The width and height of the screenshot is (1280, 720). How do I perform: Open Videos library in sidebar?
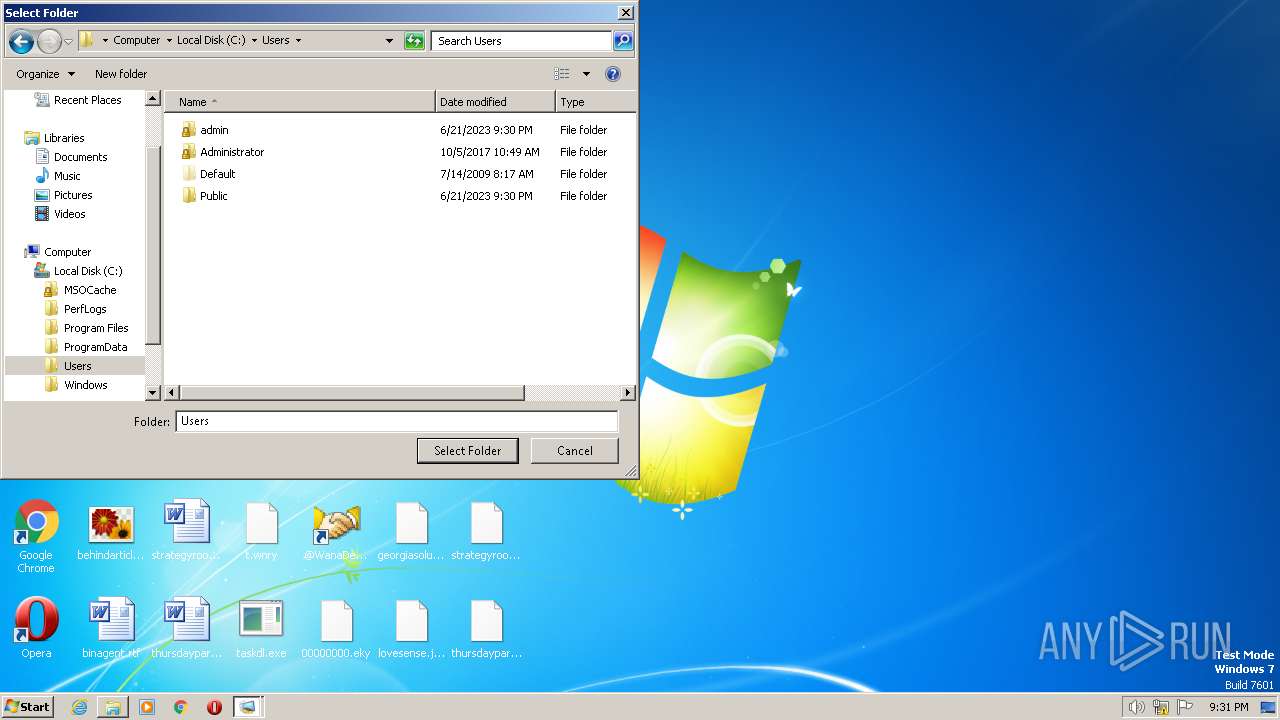click(61, 214)
